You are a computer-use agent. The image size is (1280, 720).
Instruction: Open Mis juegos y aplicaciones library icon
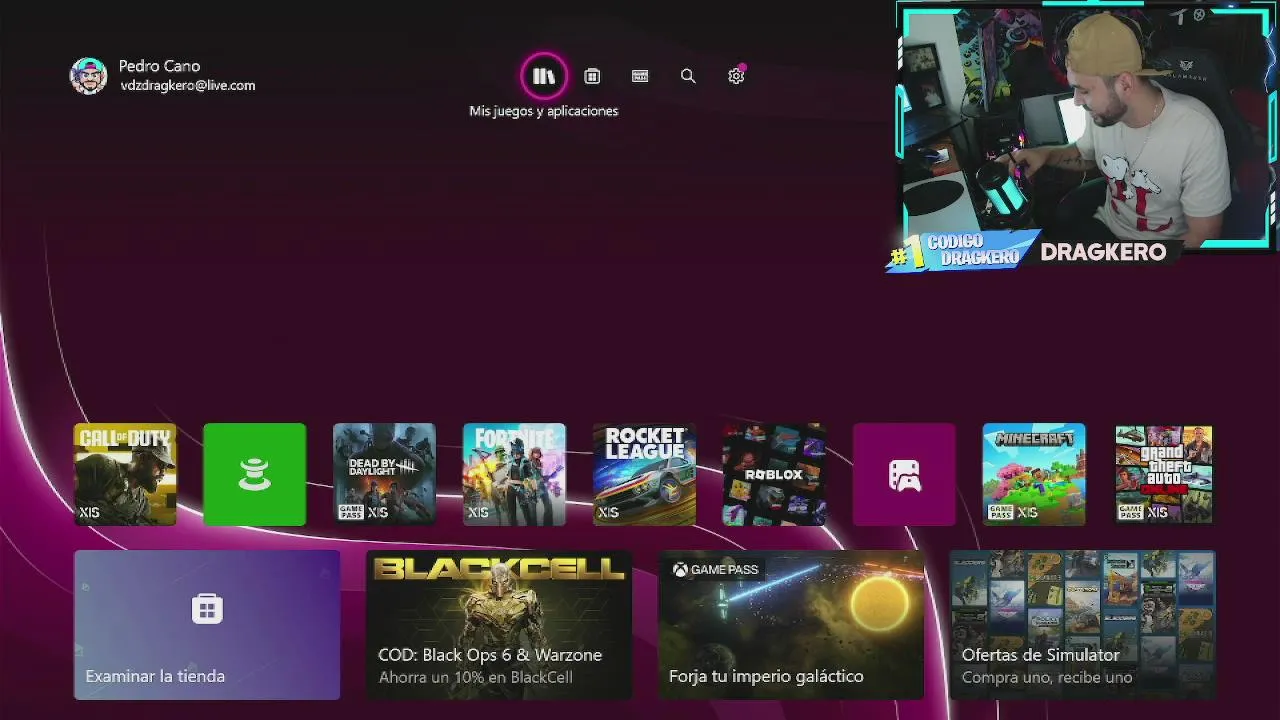pos(544,76)
